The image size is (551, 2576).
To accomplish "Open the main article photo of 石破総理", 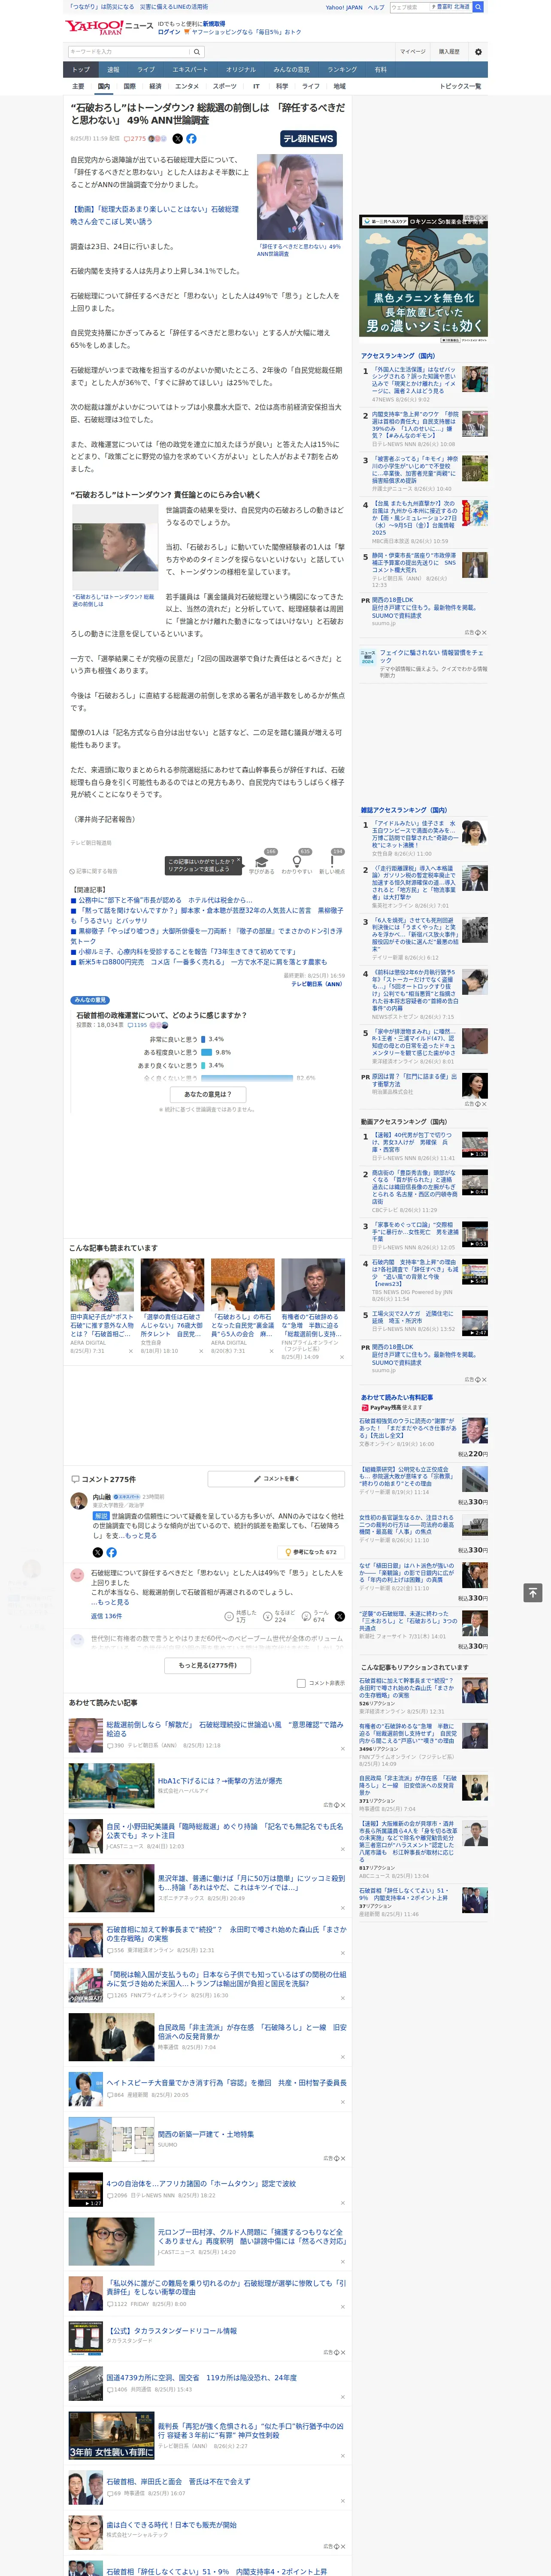I will 299,197.
